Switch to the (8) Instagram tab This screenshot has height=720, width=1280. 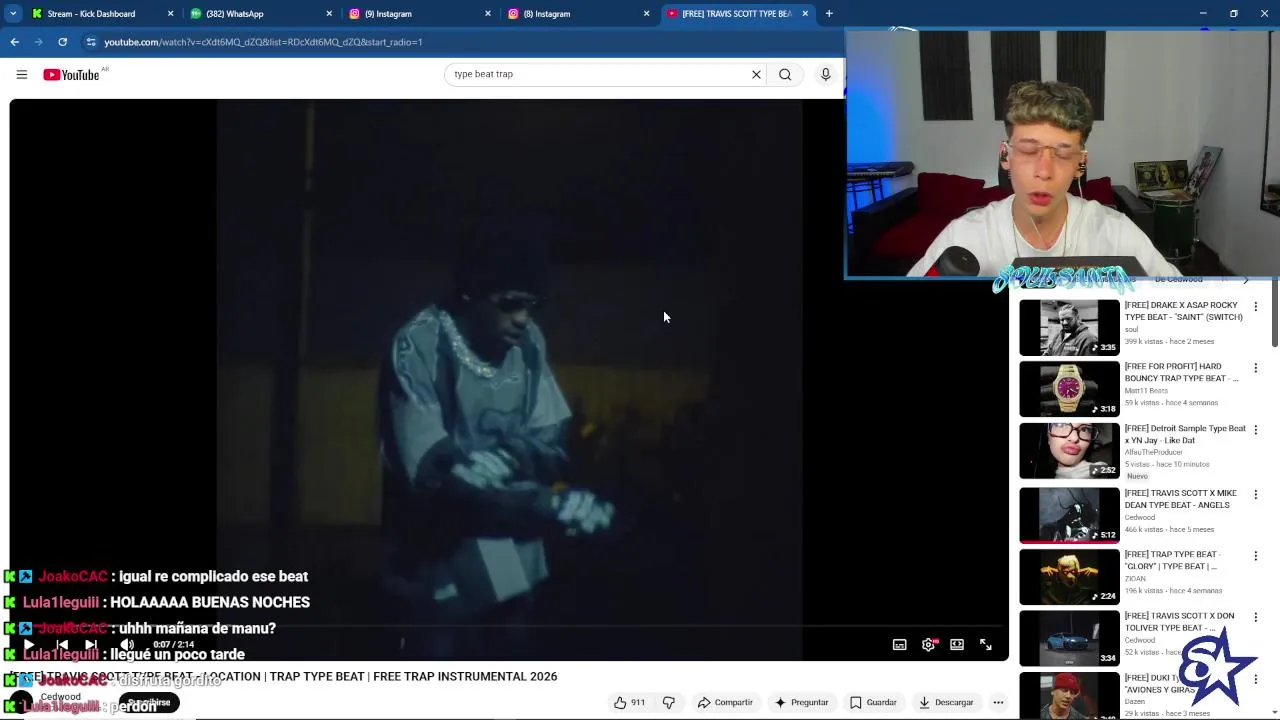pyautogui.click(x=578, y=14)
